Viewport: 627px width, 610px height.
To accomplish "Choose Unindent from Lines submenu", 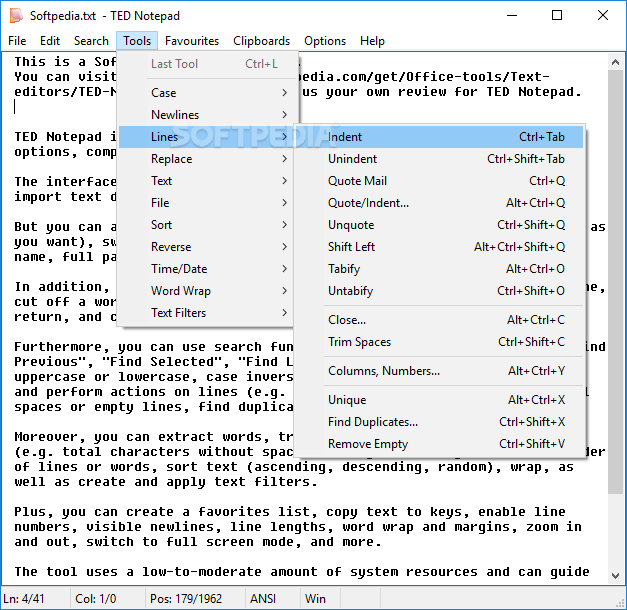I will point(439,159).
